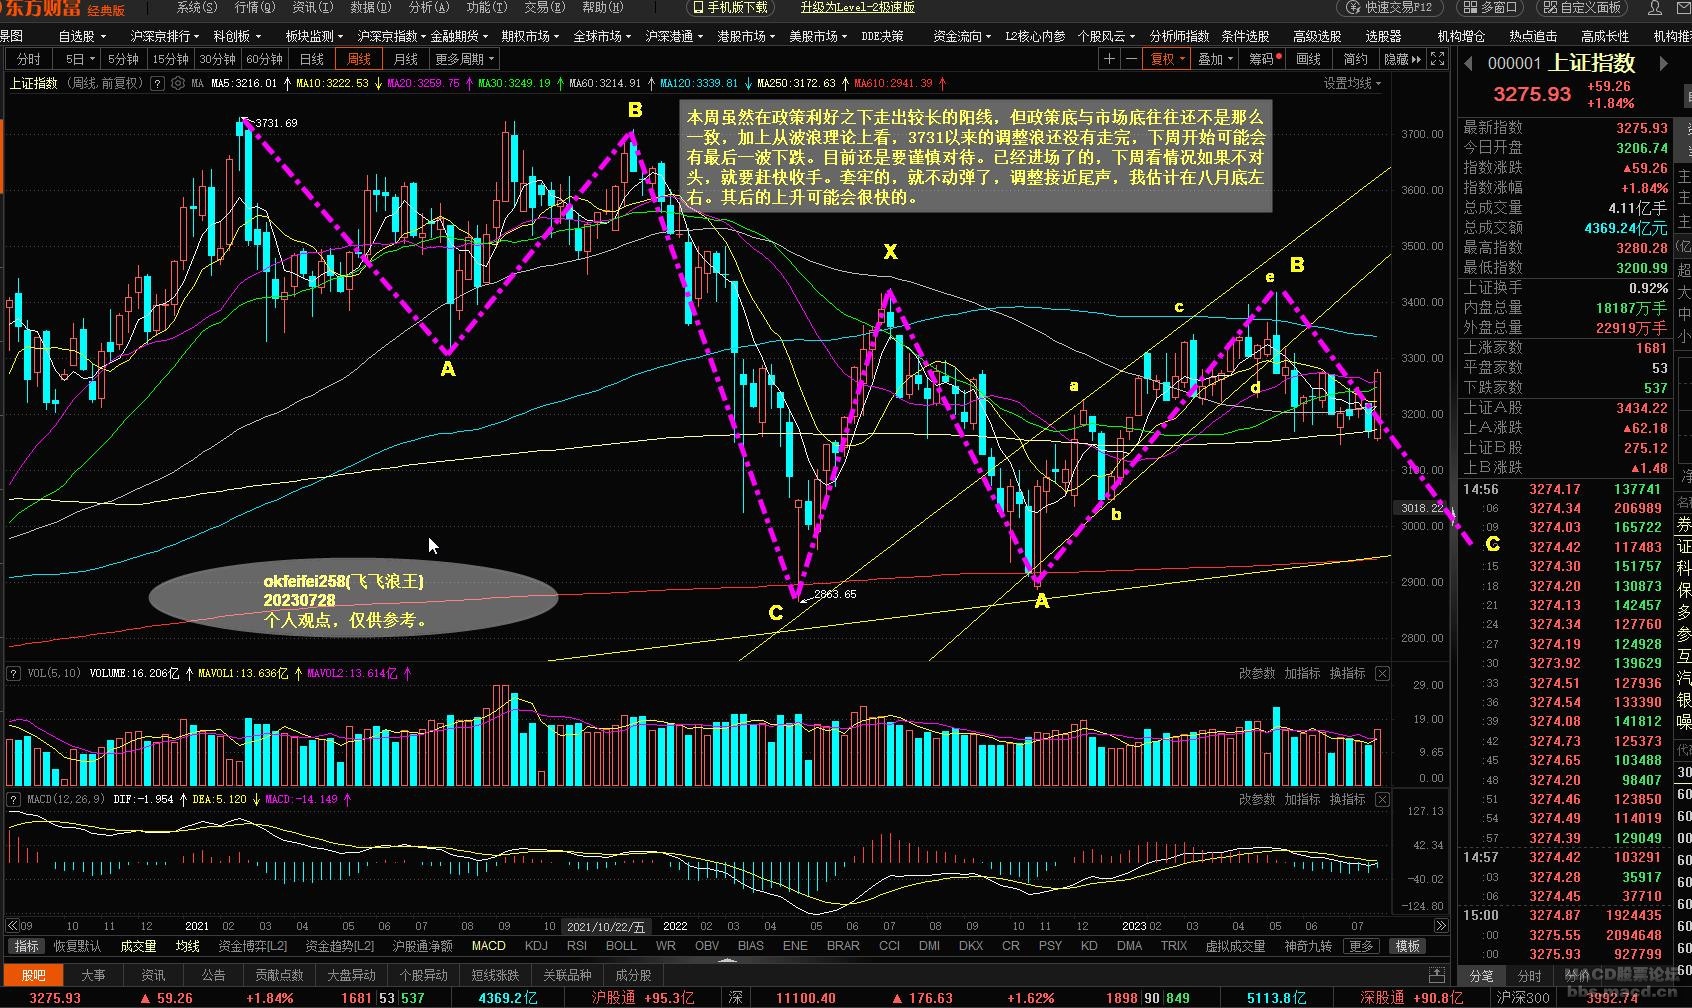Open the 分析 menu in menu bar
This screenshot has width=1692, height=1008.
pyautogui.click(x=428, y=8)
